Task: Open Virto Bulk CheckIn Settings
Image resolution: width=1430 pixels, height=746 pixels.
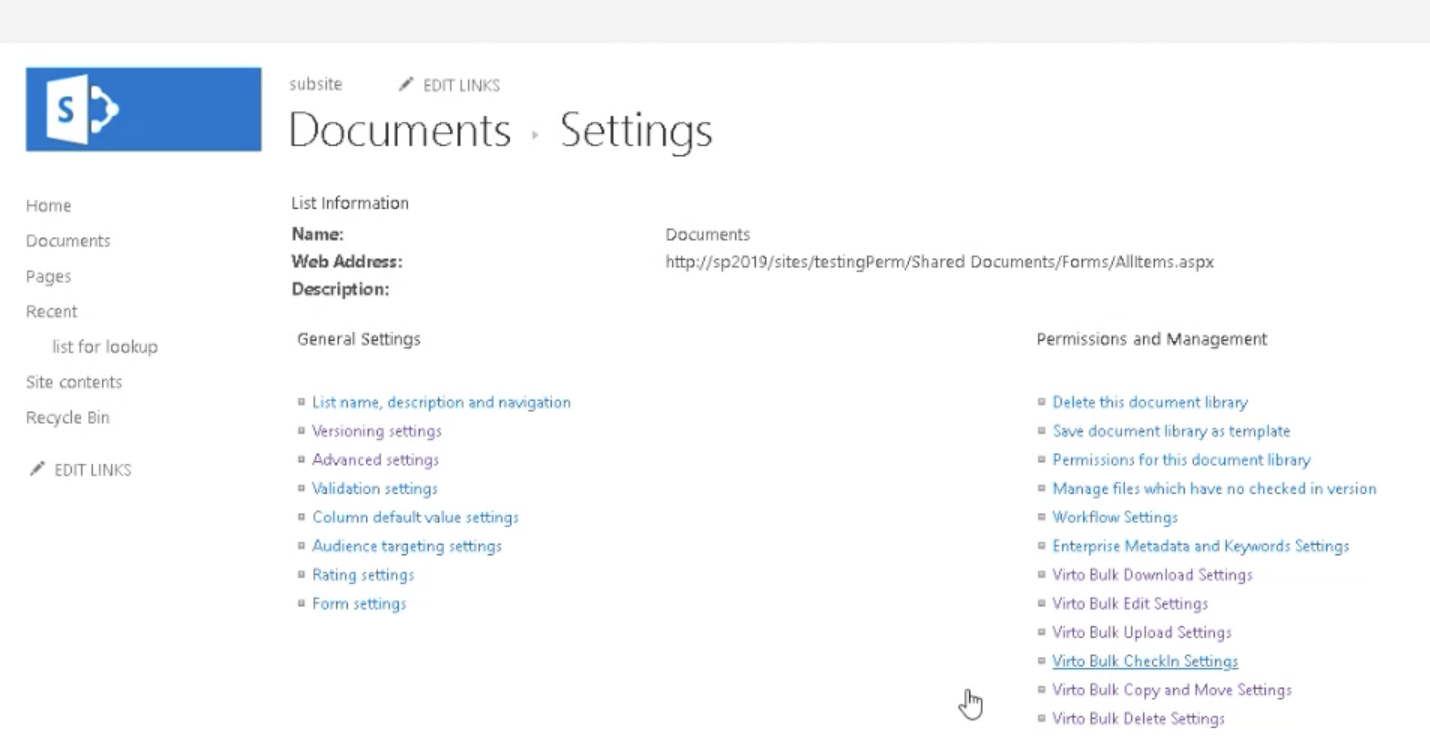Action: click(1145, 661)
